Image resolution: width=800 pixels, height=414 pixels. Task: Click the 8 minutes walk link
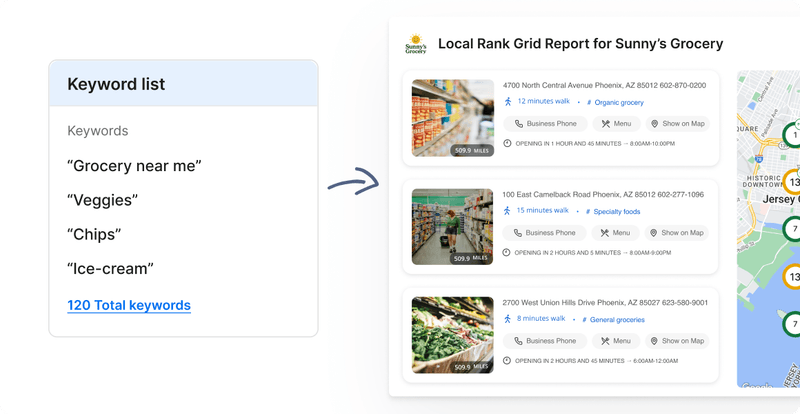pyautogui.click(x=541, y=318)
